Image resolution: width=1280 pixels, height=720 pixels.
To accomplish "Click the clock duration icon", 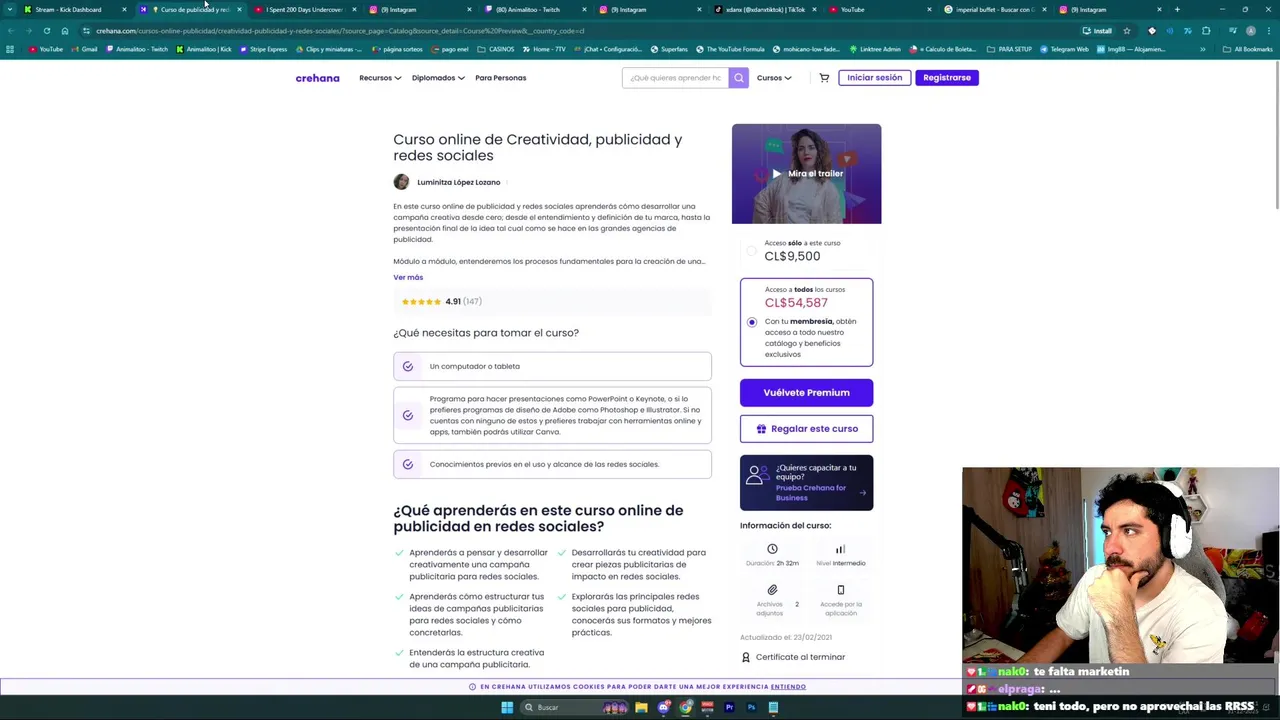I will pos(772,549).
